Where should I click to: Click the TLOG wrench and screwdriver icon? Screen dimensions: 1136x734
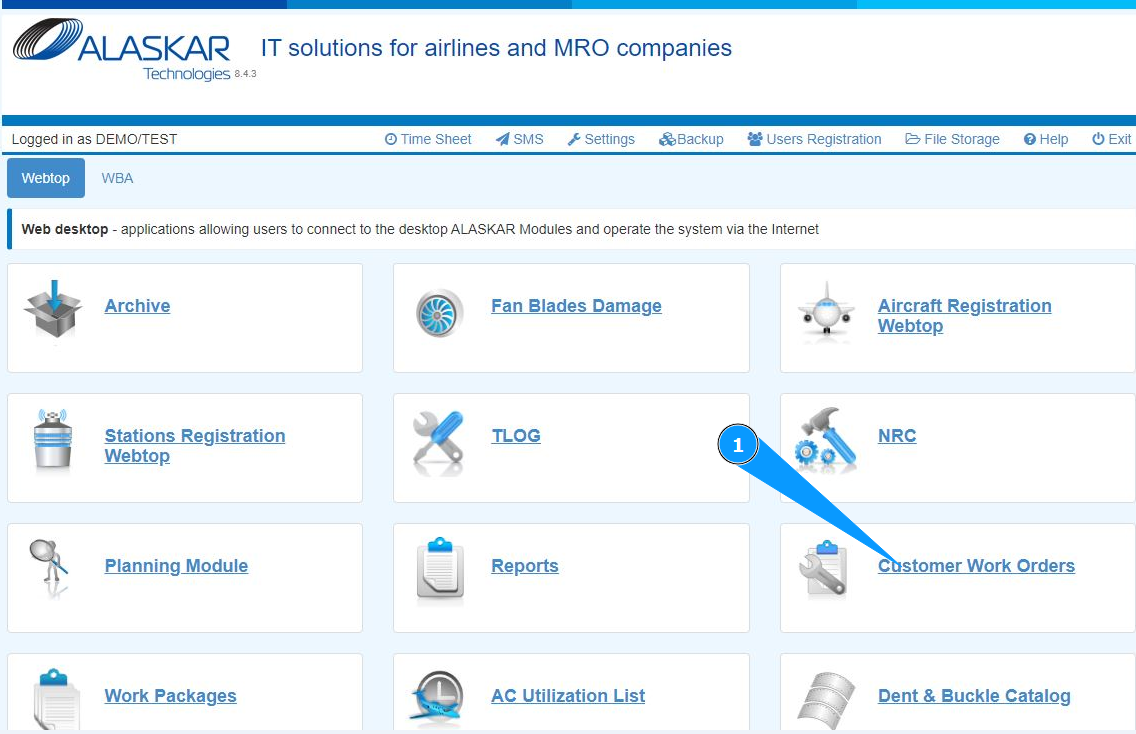[438, 443]
